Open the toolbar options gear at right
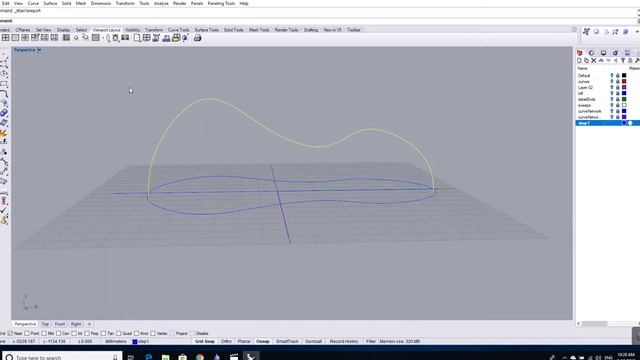Screen dimensions: 640x360 point(574,30)
